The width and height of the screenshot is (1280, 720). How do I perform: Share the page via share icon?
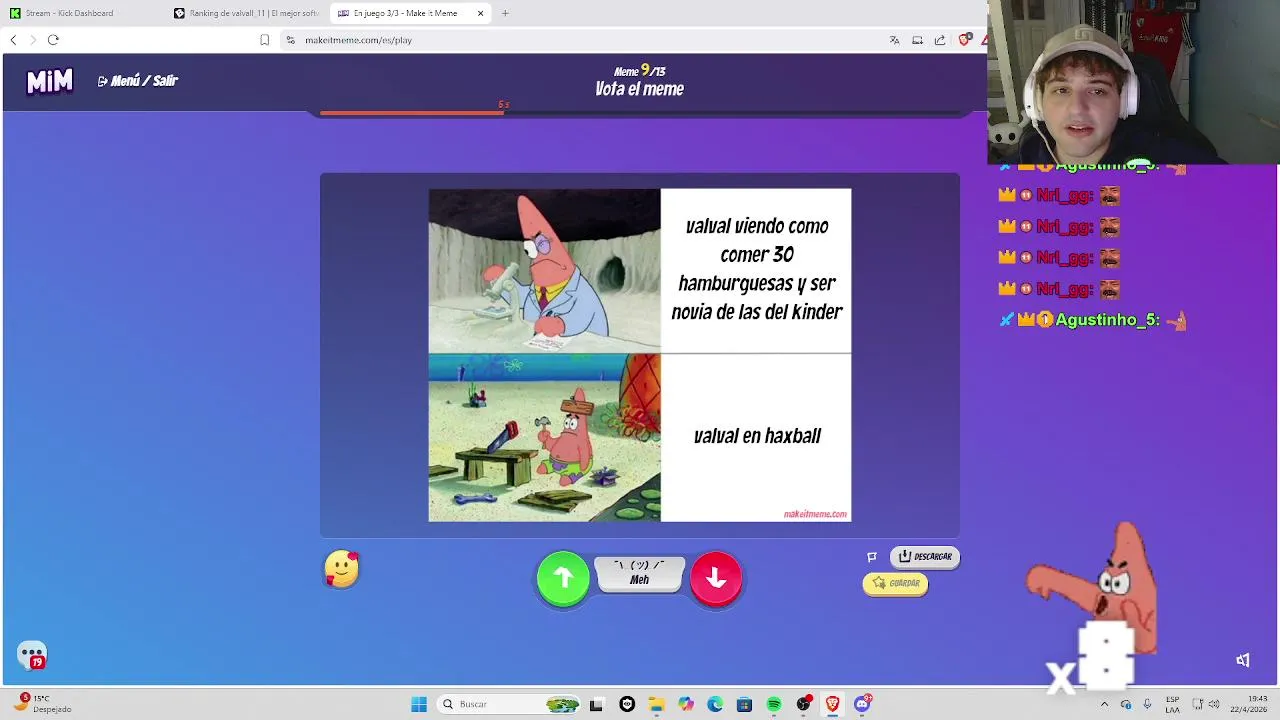pyautogui.click(x=940, y=40)
